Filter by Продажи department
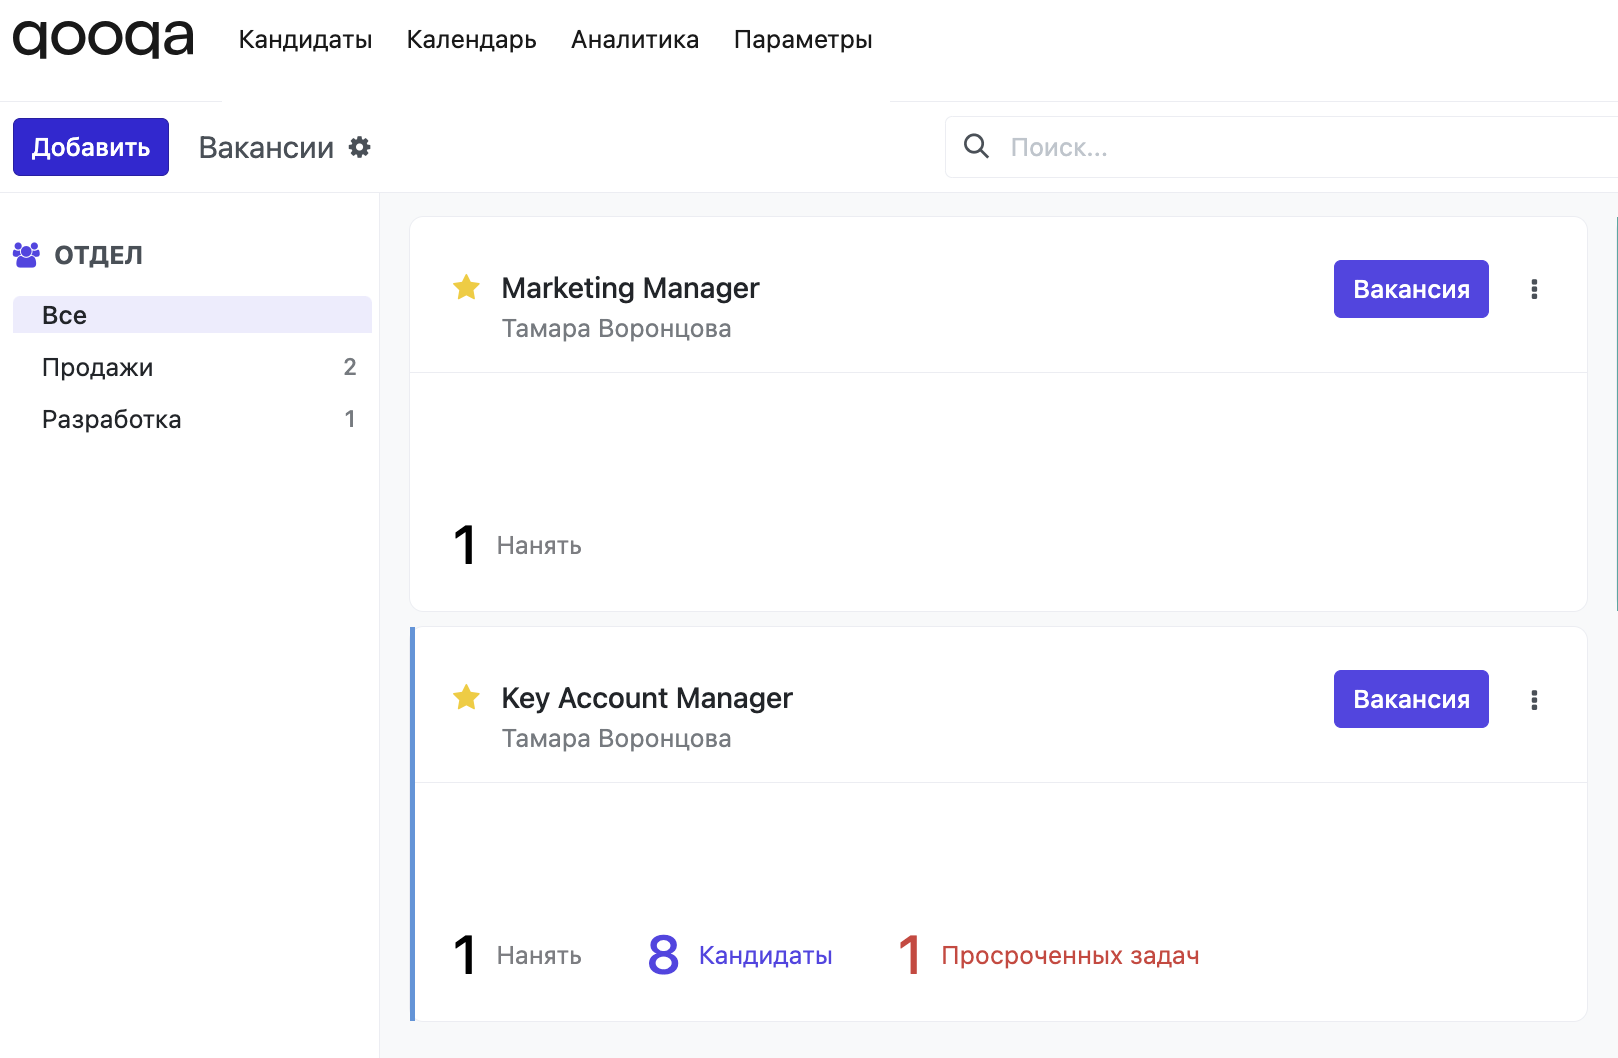This screenshot has width=1618, height=1058. 192,367
